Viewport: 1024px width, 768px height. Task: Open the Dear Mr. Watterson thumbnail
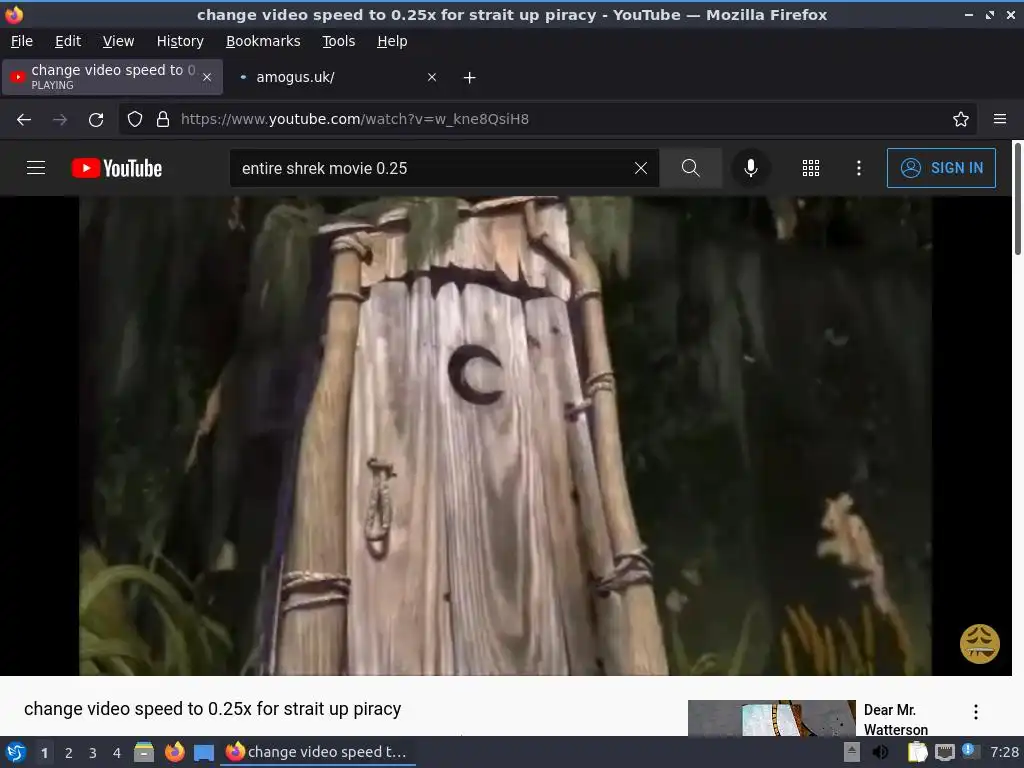click(x=771, y=718)
